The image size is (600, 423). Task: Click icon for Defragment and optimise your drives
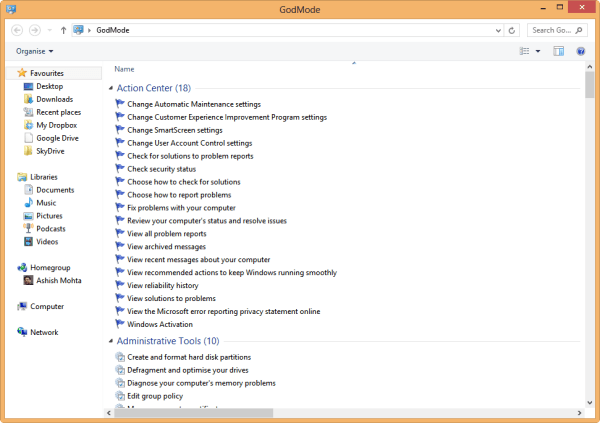pyautogui.click(x=120, y=370)
